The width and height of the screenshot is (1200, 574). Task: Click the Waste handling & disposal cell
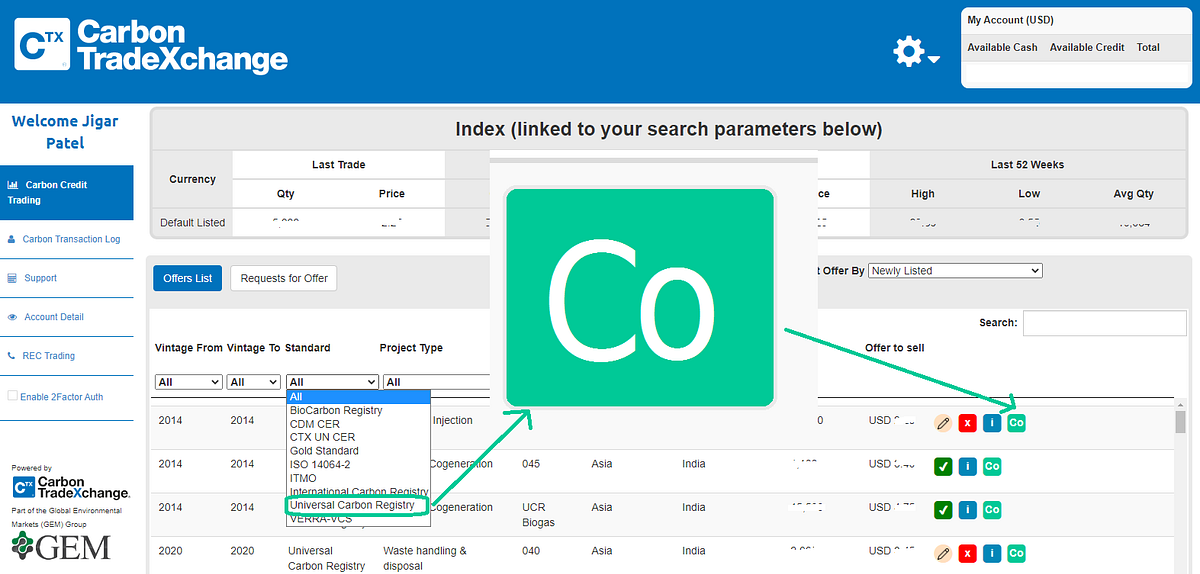425,558
